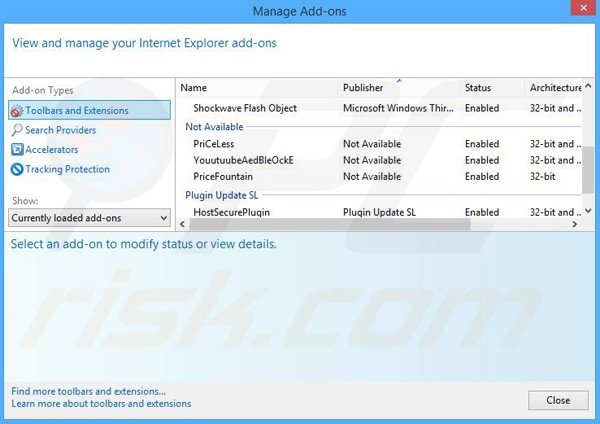Click the vertical scrollbar up arrow
The height and width of the screenshot is (424, 600).
click(588, 86)
